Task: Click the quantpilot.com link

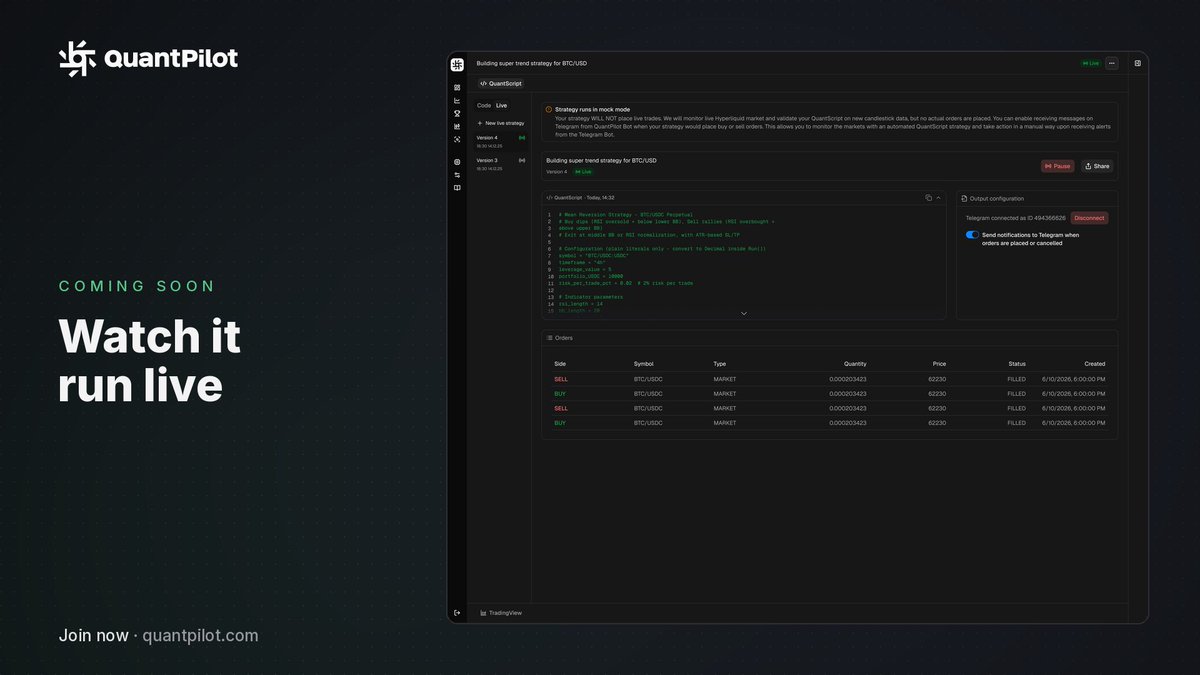Action: tap(201, 635)
